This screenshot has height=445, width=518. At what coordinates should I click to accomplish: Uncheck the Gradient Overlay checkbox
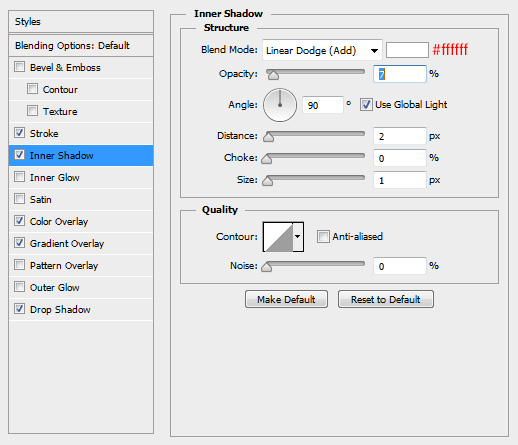pos(19,243)
